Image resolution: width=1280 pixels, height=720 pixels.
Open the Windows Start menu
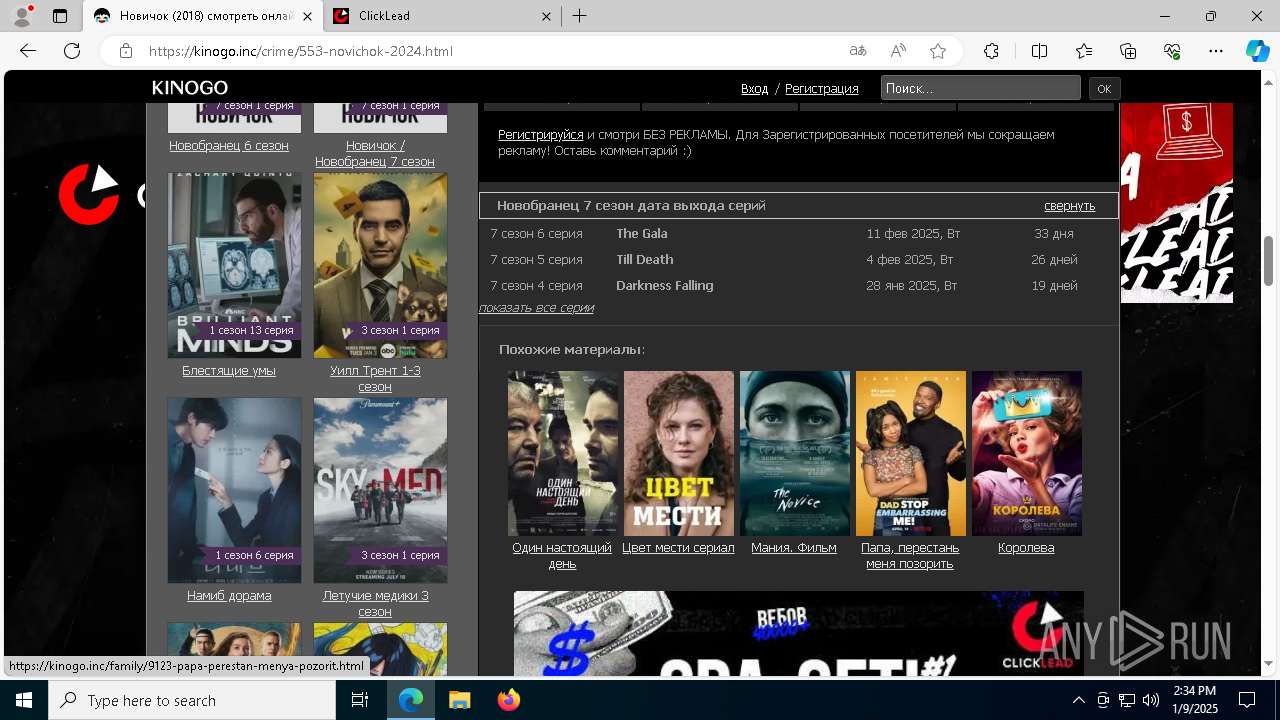(x=23, y=700)
